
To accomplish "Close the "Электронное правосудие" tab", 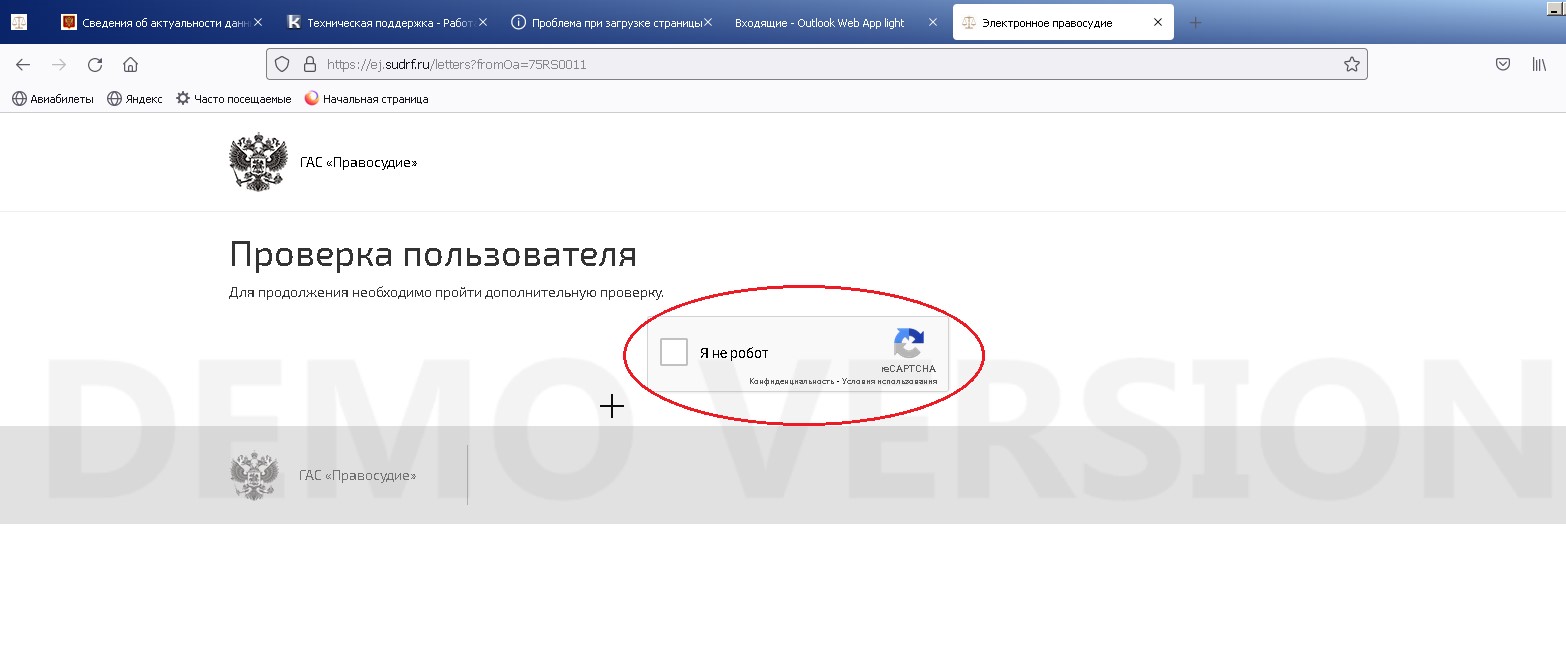I will (x=1158, y=23).
